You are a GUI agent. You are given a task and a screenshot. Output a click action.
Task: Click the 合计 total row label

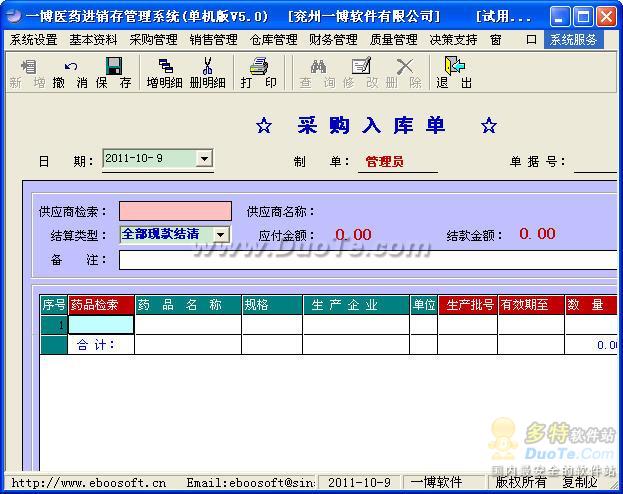[95, 345]
